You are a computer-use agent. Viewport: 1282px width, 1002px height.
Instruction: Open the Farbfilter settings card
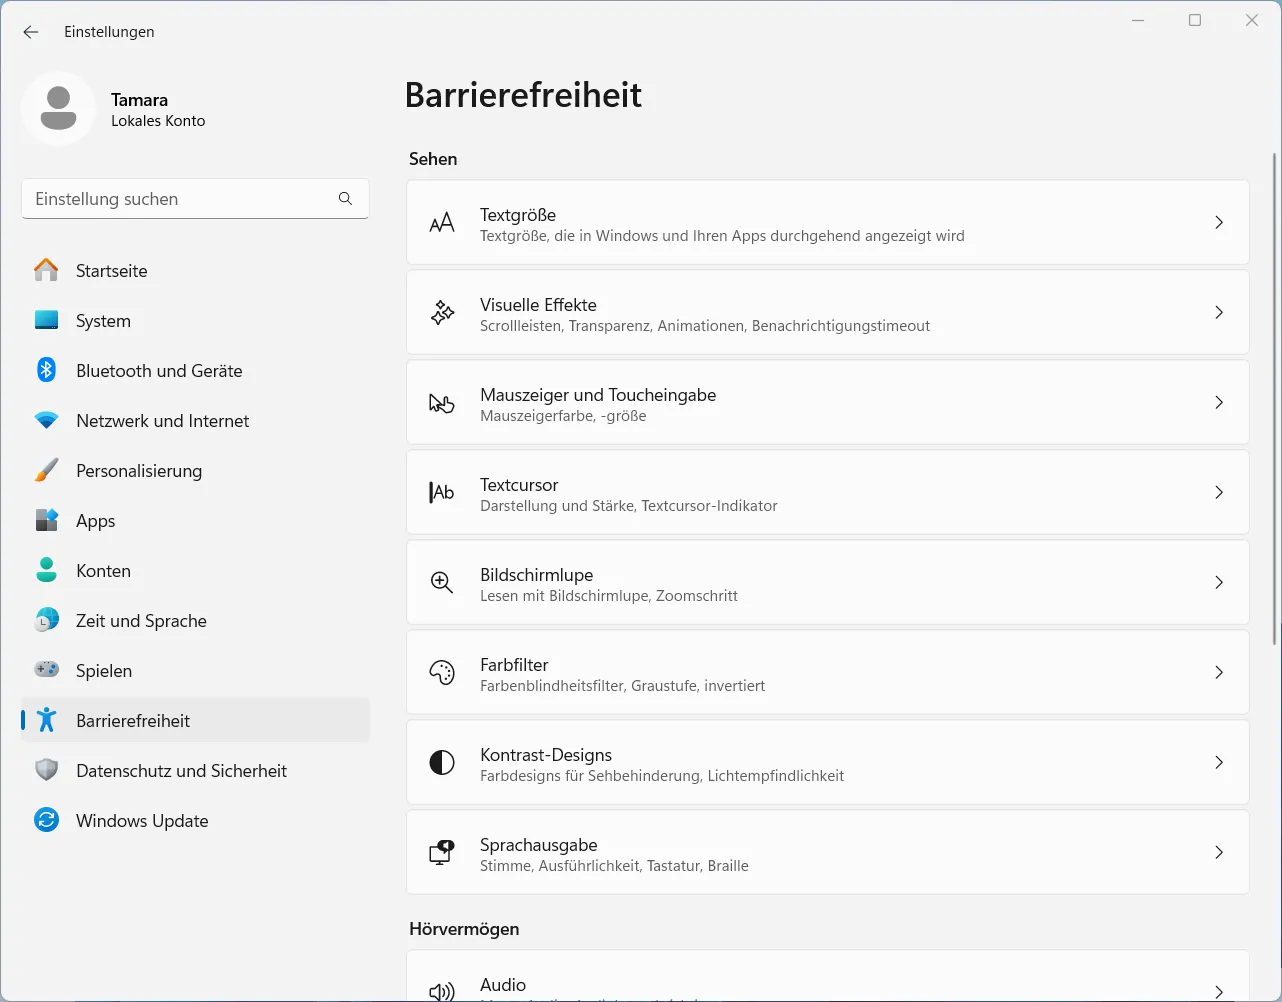pyautogui.click(x=828, y=672)
